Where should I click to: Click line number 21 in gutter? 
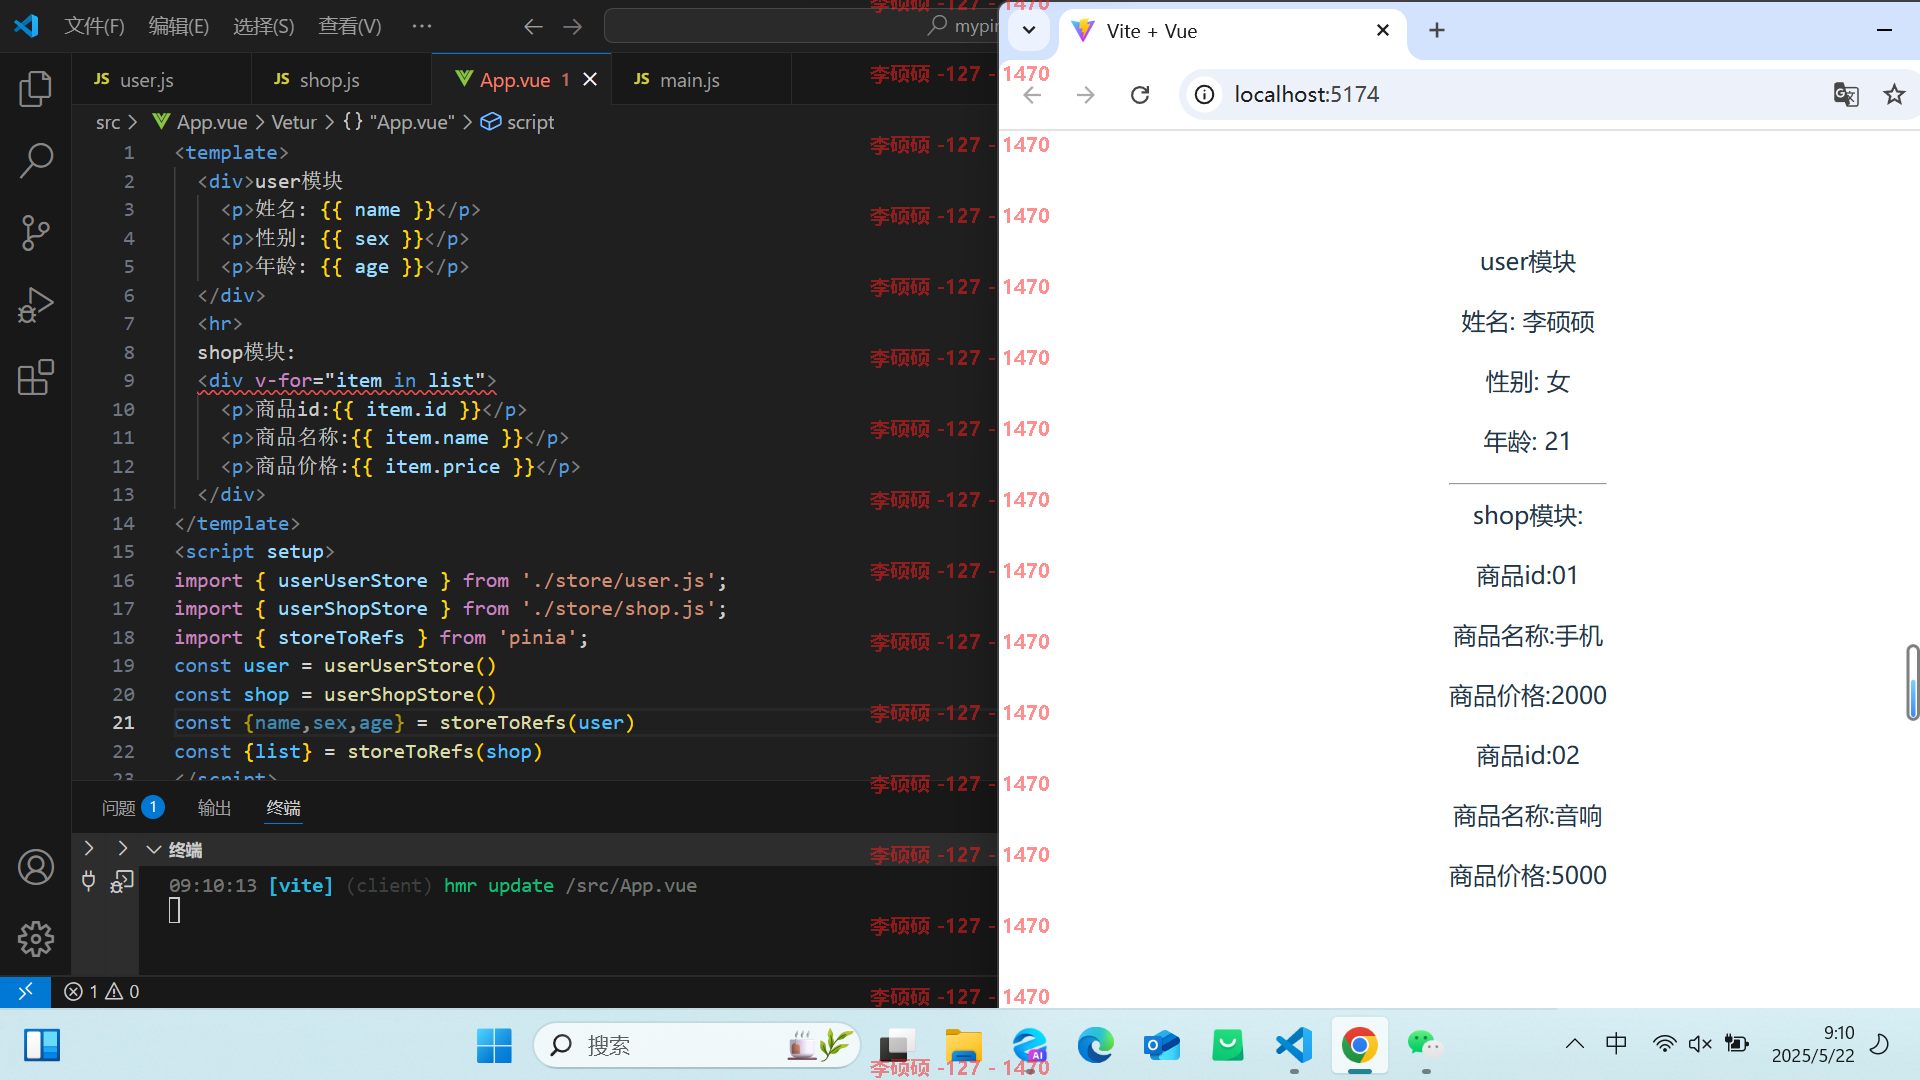123,722
